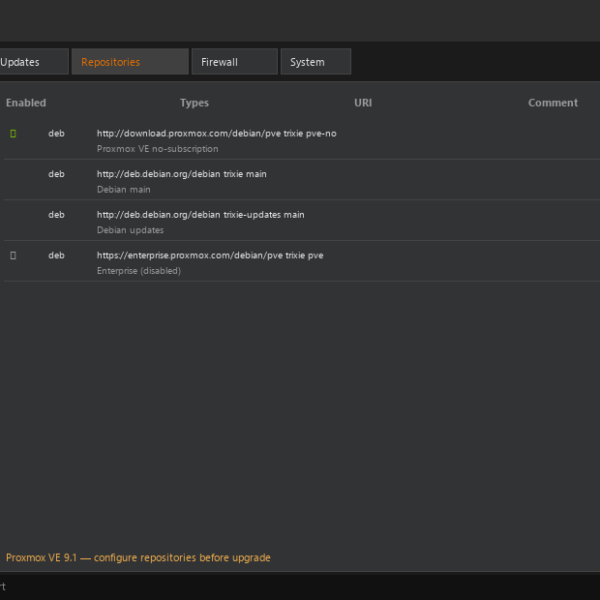Open the Firewall tab
The height and width of the screenshot is (600, 600).
(235, 62)
